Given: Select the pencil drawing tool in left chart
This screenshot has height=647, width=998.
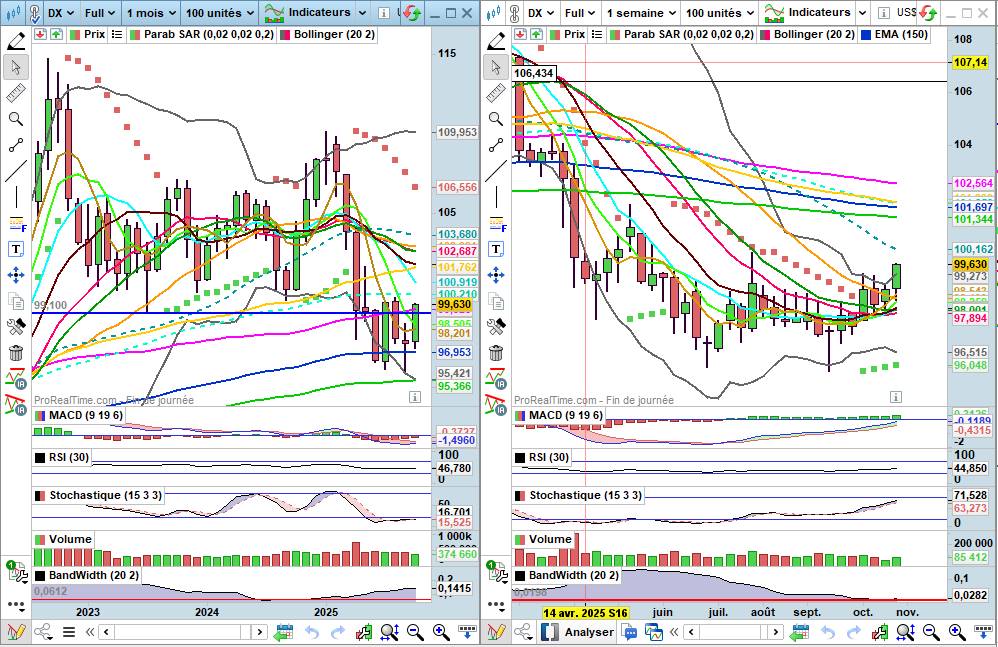Looking at the screenshot, I should [16, 41].
